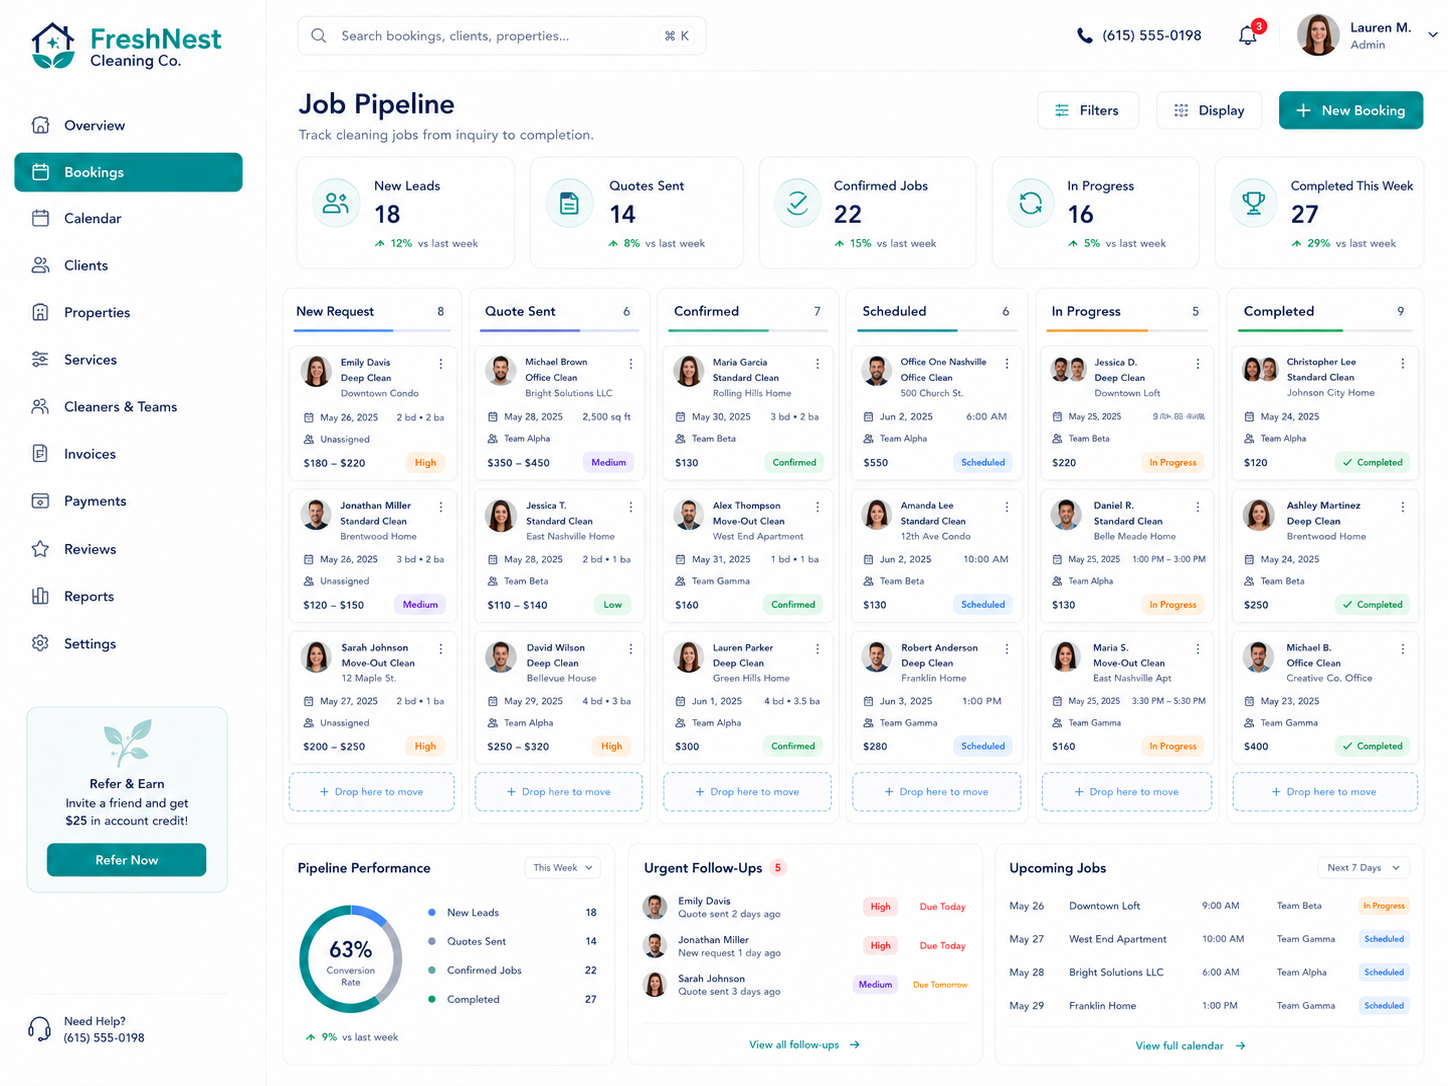Image resolution: width=1448 pixels, height=1086 pixels.
Task: Click Confirmed badge on Lauren Parker card
Action: click(793, 747)
